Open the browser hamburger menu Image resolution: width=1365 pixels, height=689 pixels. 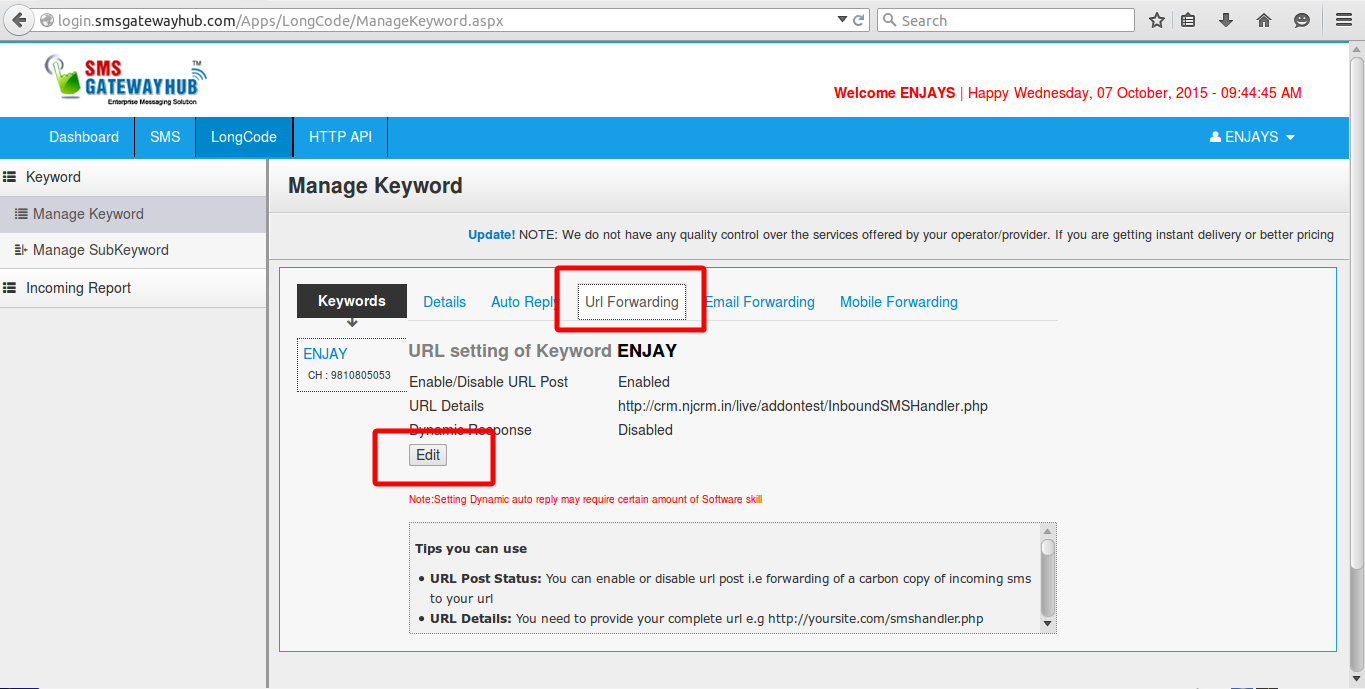pyautogui.click(x=1344, y=20)
